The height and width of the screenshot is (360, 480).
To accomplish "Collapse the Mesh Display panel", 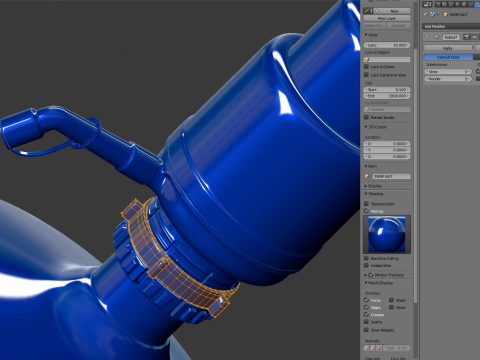I will pos(366,283).
